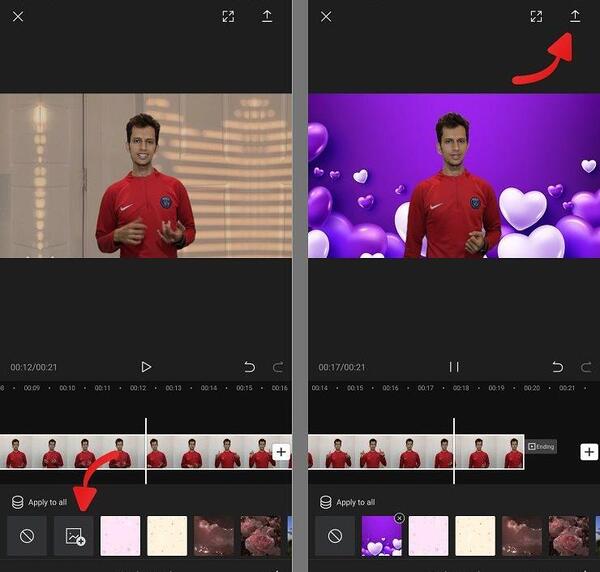Tap the video clip strip in right timeline

416,452
